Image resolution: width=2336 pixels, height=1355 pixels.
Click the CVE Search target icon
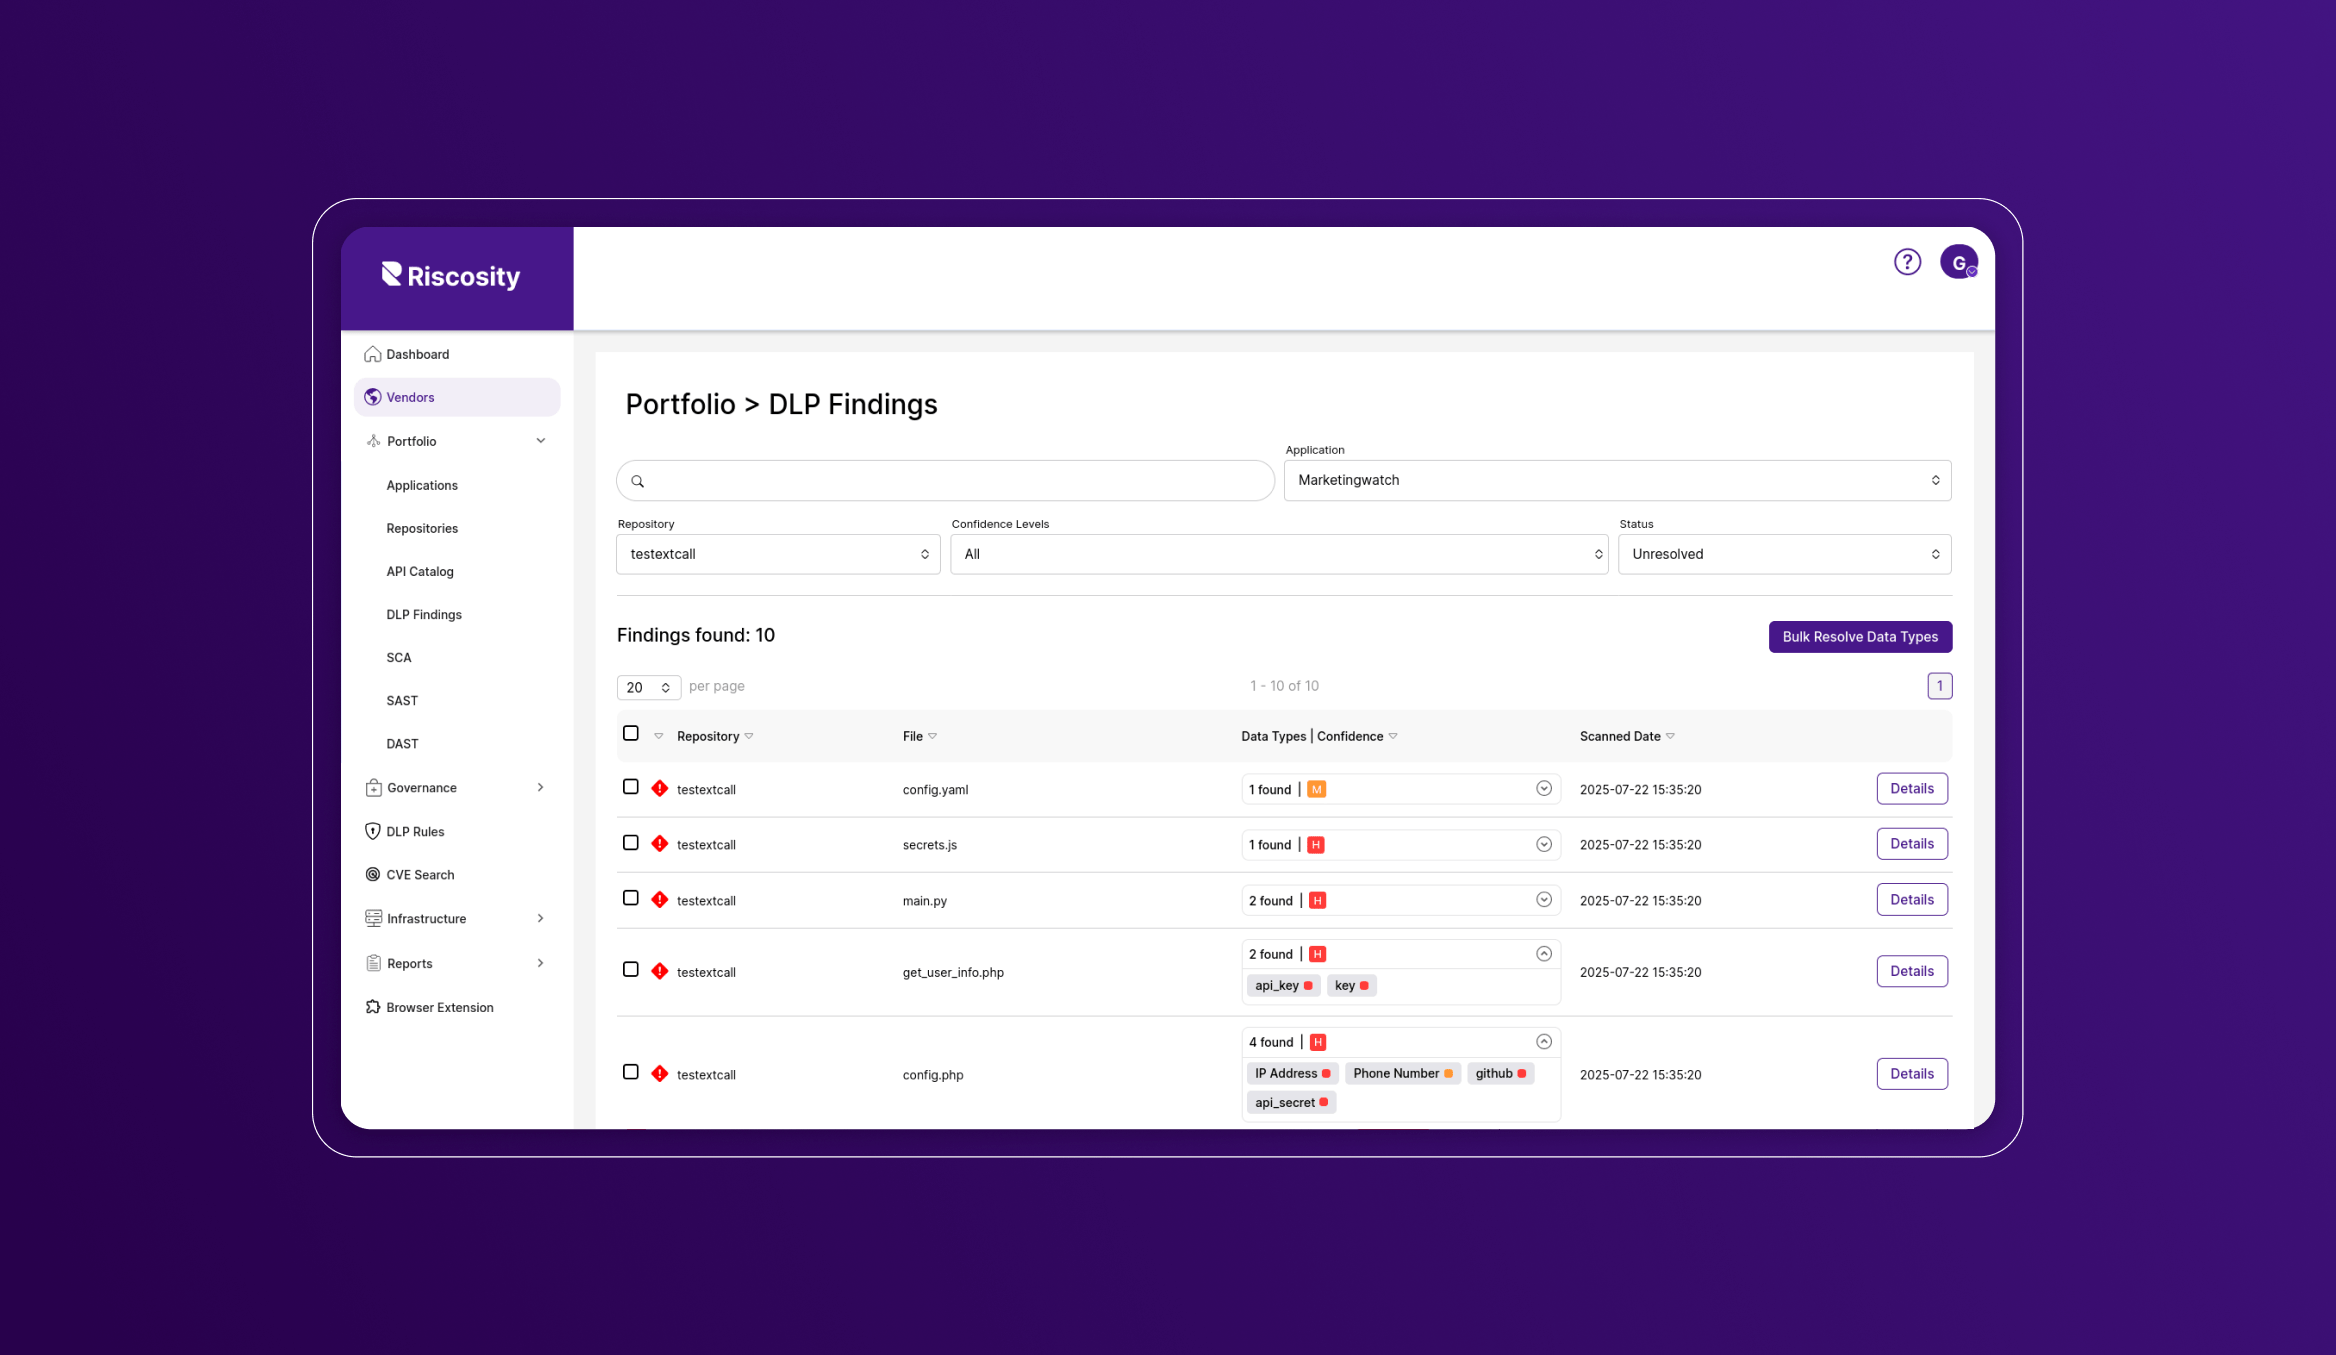click(x=373, y=874)
